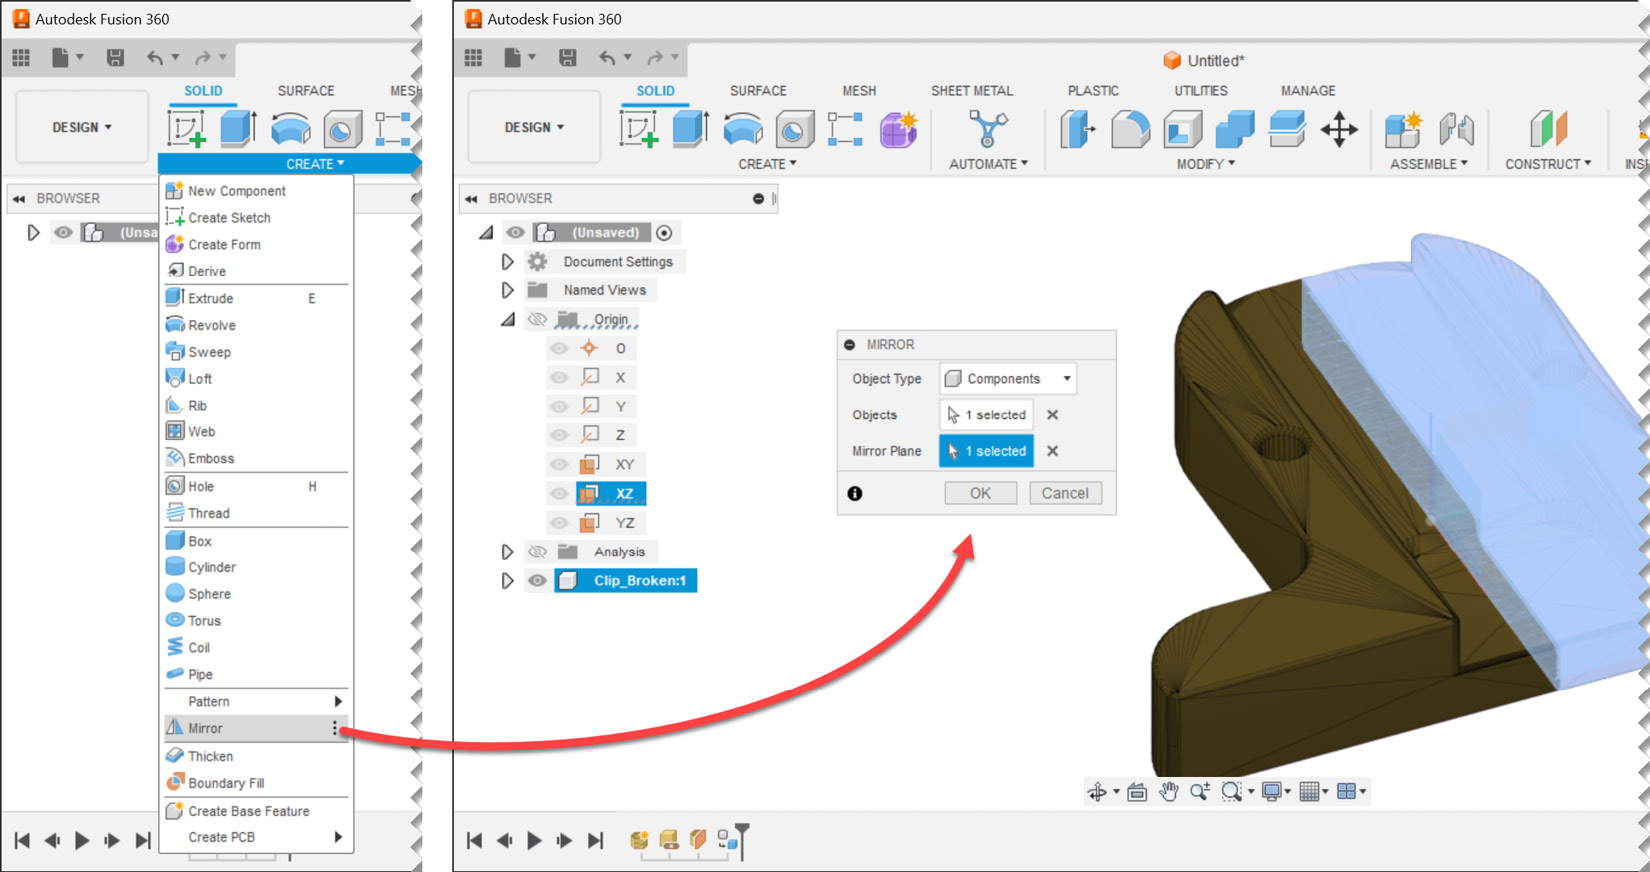Click the Joint icon in Assemble group
Viewport: 1650px width, 872px height.
click(1456, 129)
